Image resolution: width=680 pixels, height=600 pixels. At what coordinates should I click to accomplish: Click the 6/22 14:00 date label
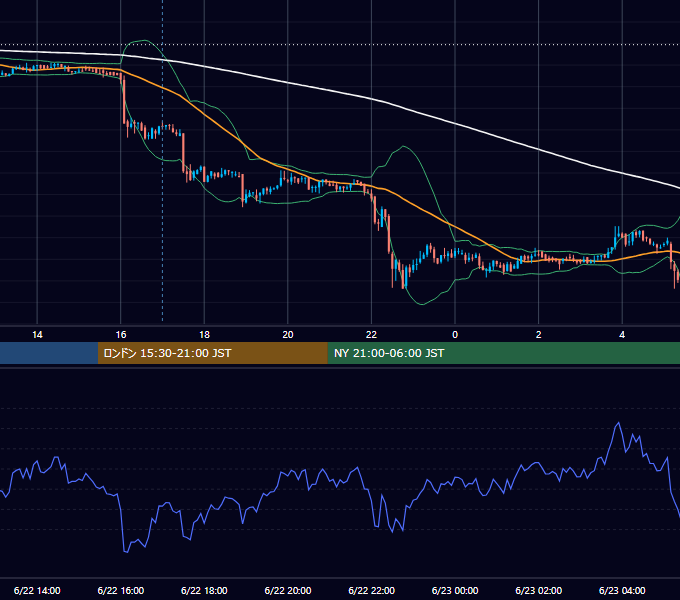coord(37,590)
